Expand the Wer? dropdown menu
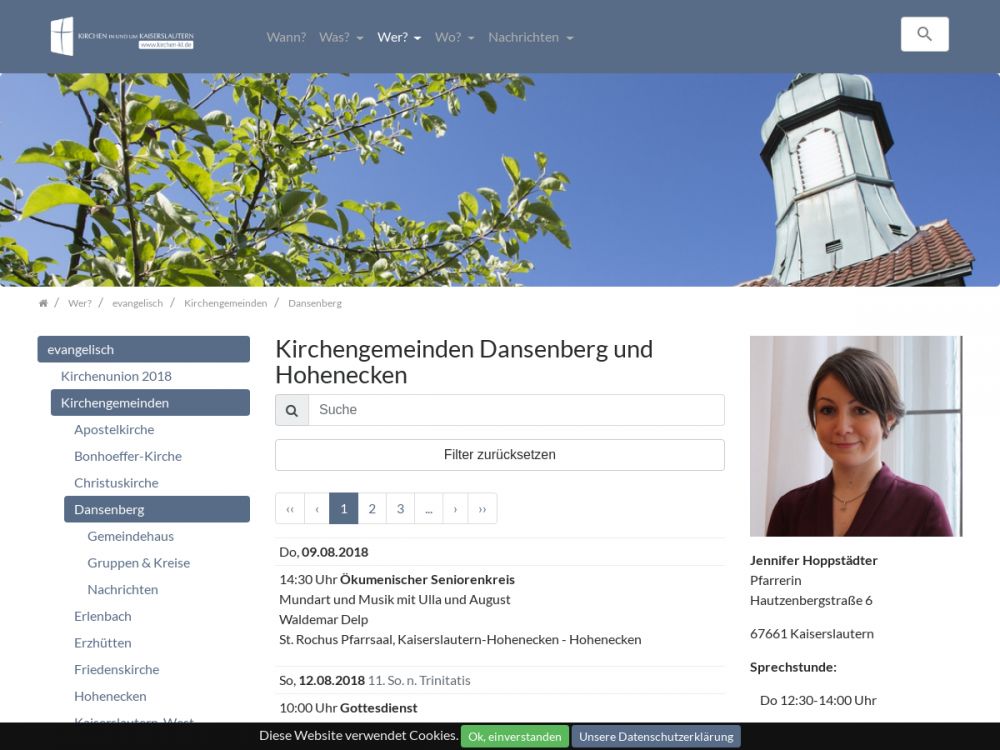This screenshot has width=1000, height=750. [x=398, y=37]
